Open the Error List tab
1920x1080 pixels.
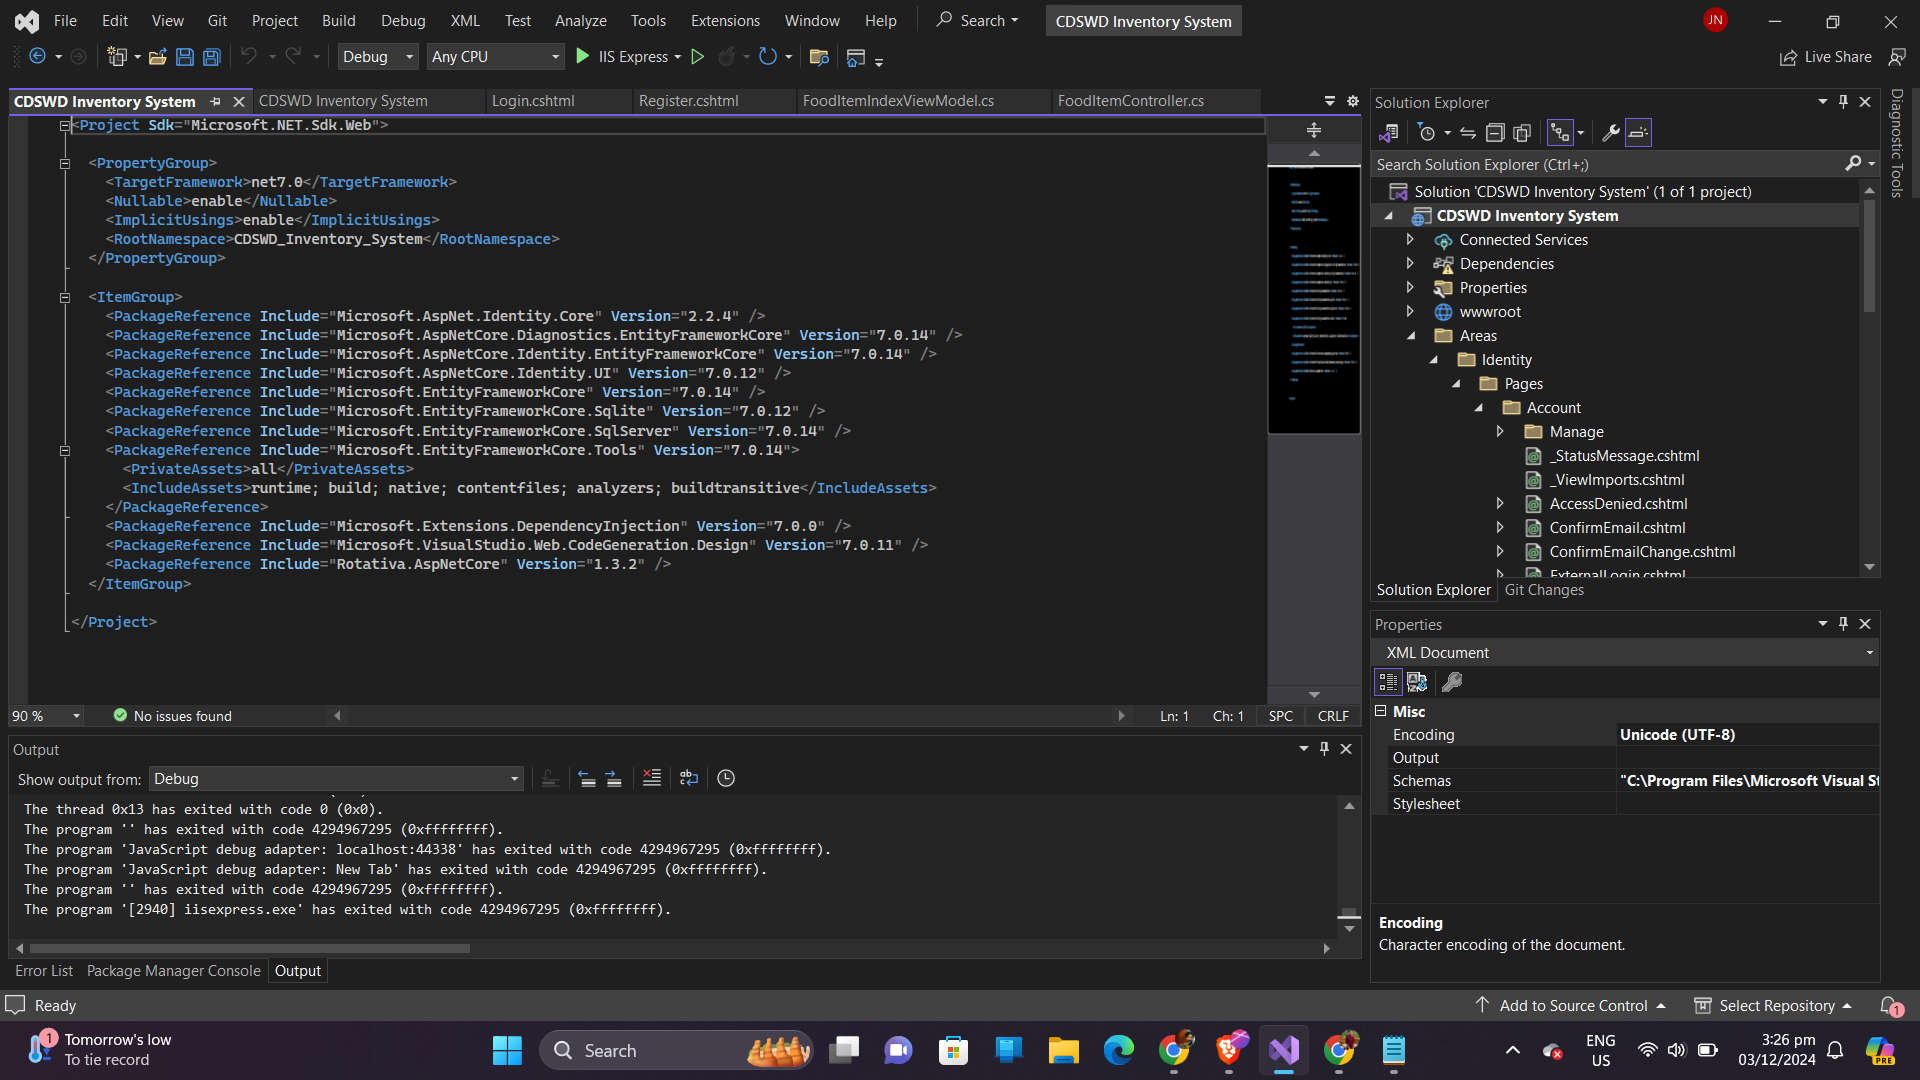point(44,971)
